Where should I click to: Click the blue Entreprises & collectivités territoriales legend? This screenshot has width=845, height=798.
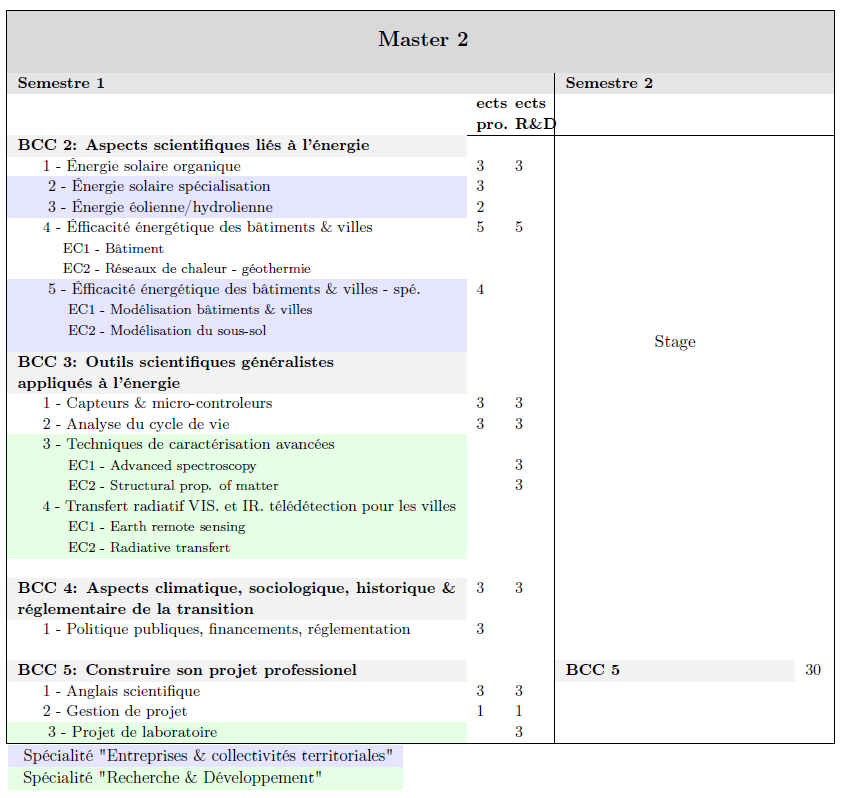[207, 756]
